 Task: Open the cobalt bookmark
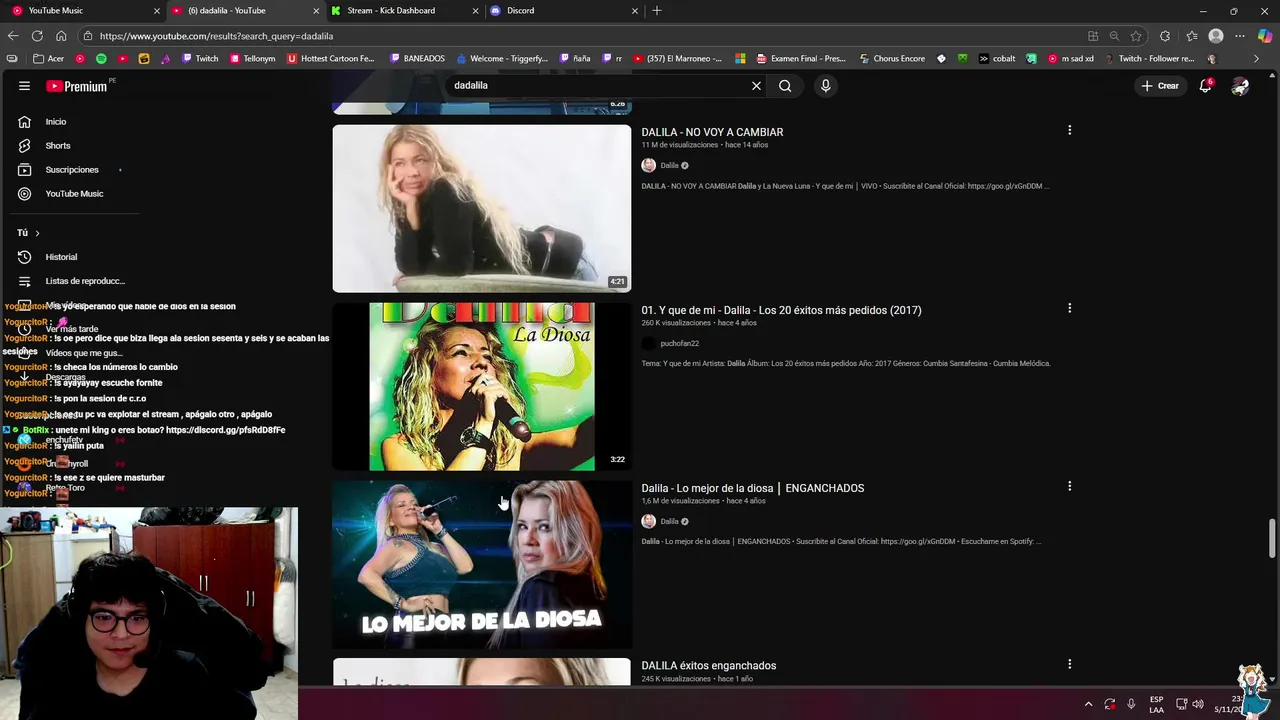click(x=997, y=59)
